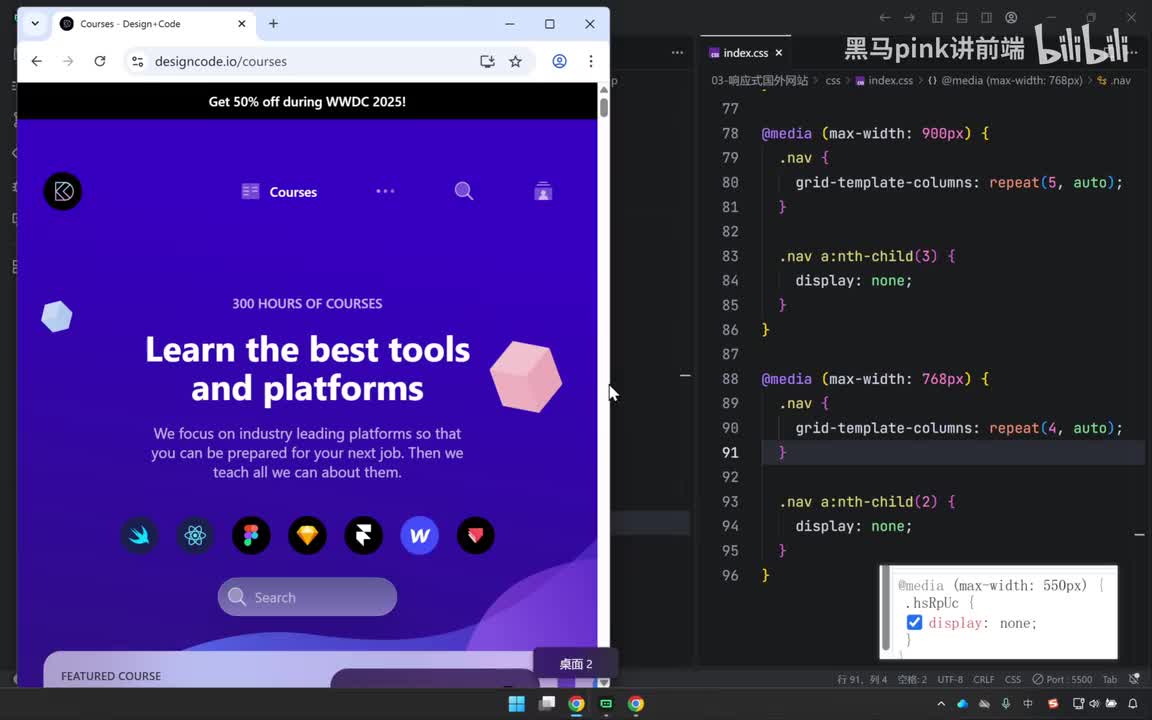
Task: Go forward in Chrome browser
Action: click(68, 61)
